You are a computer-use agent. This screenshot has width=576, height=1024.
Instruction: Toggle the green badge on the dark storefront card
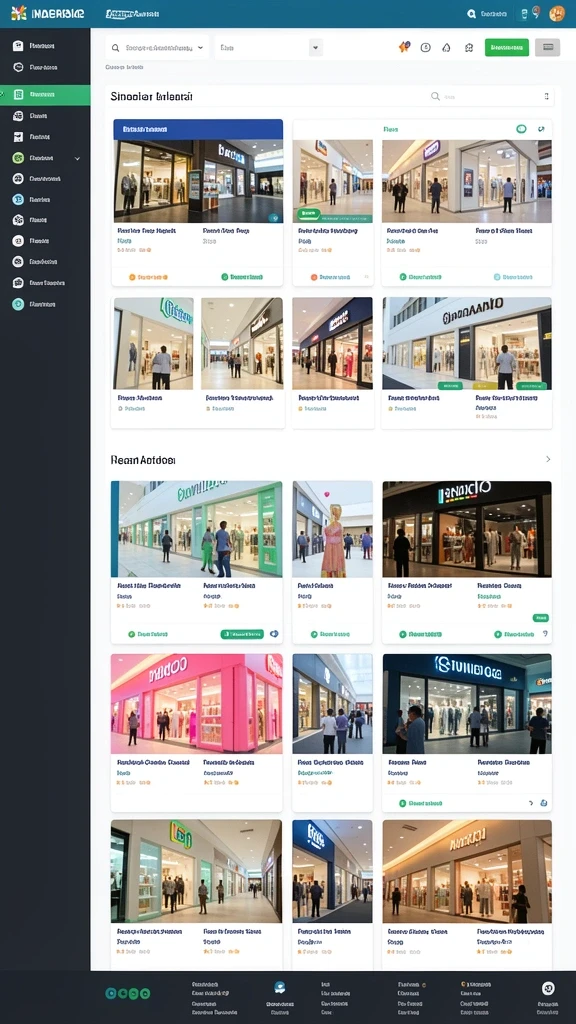540,617
